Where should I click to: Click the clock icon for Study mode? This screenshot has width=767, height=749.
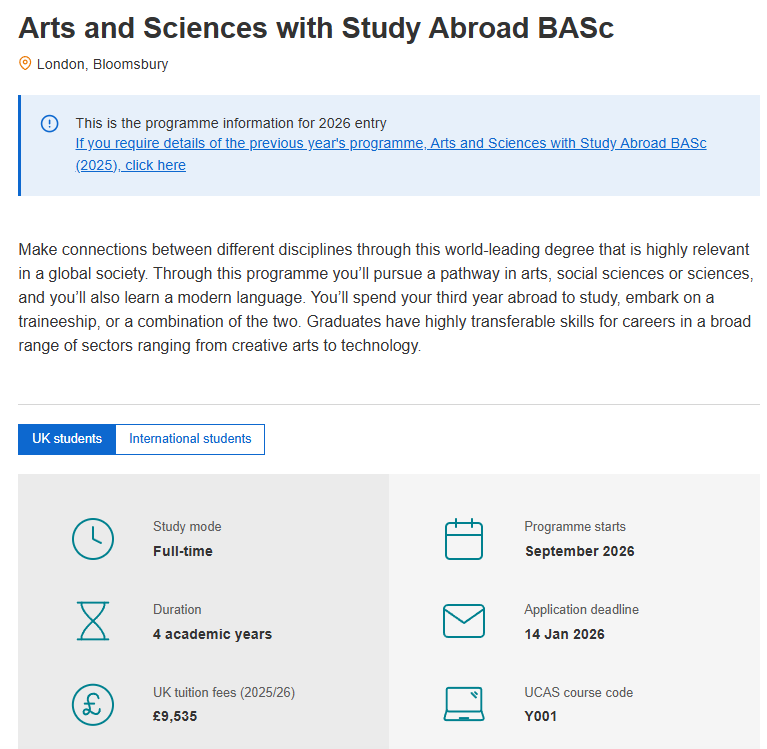93,539
